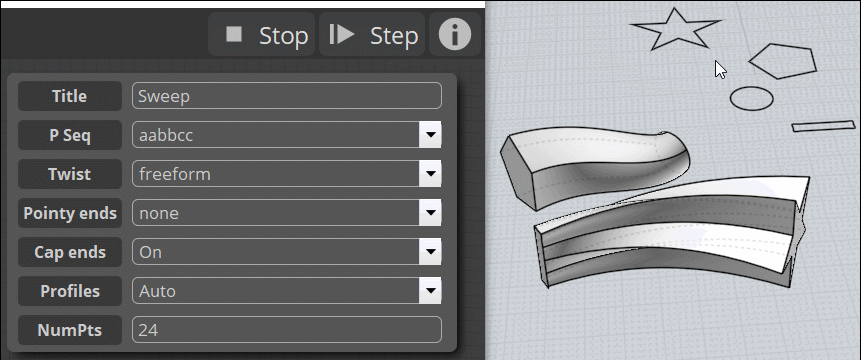Open the P Seq dropdown showing aabbcc
Image resolution: width=861 pixels, height=360 pixels.
(x=287, y=135)
